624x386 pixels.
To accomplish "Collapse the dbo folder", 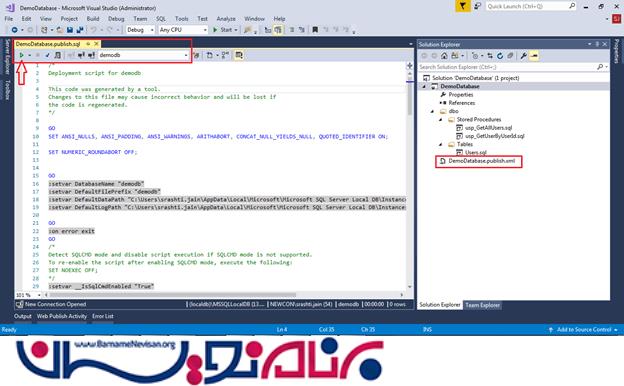I will [433, 111].
